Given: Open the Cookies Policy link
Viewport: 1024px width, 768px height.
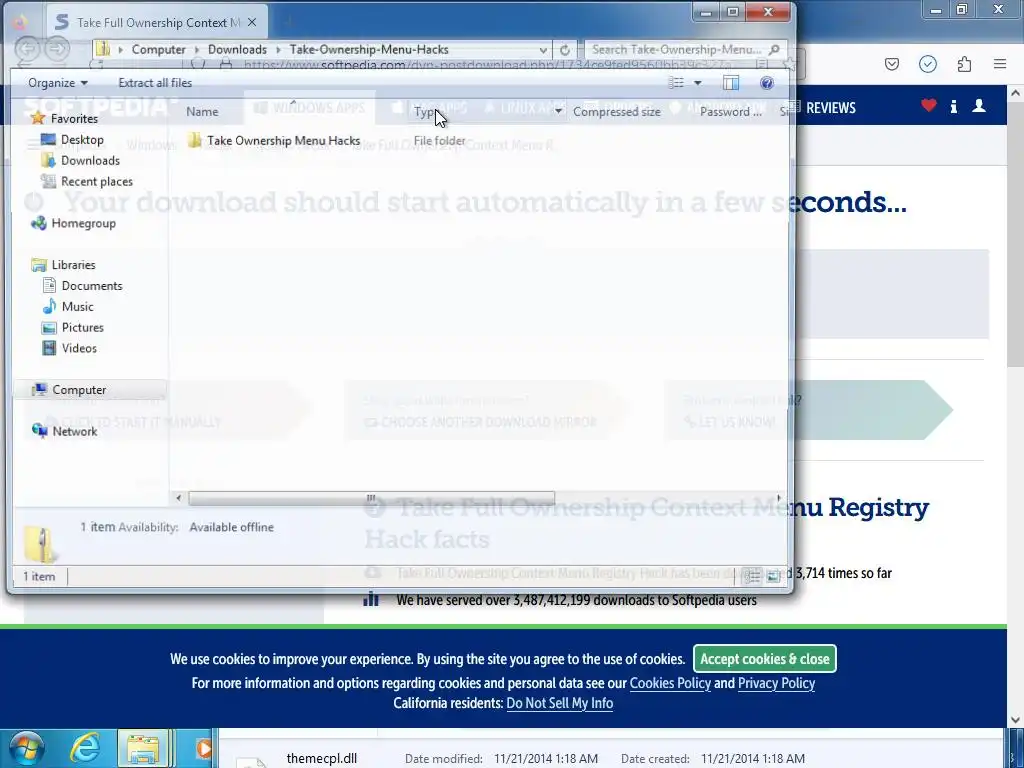Looking at the screenshot, I should coord(670,684).
